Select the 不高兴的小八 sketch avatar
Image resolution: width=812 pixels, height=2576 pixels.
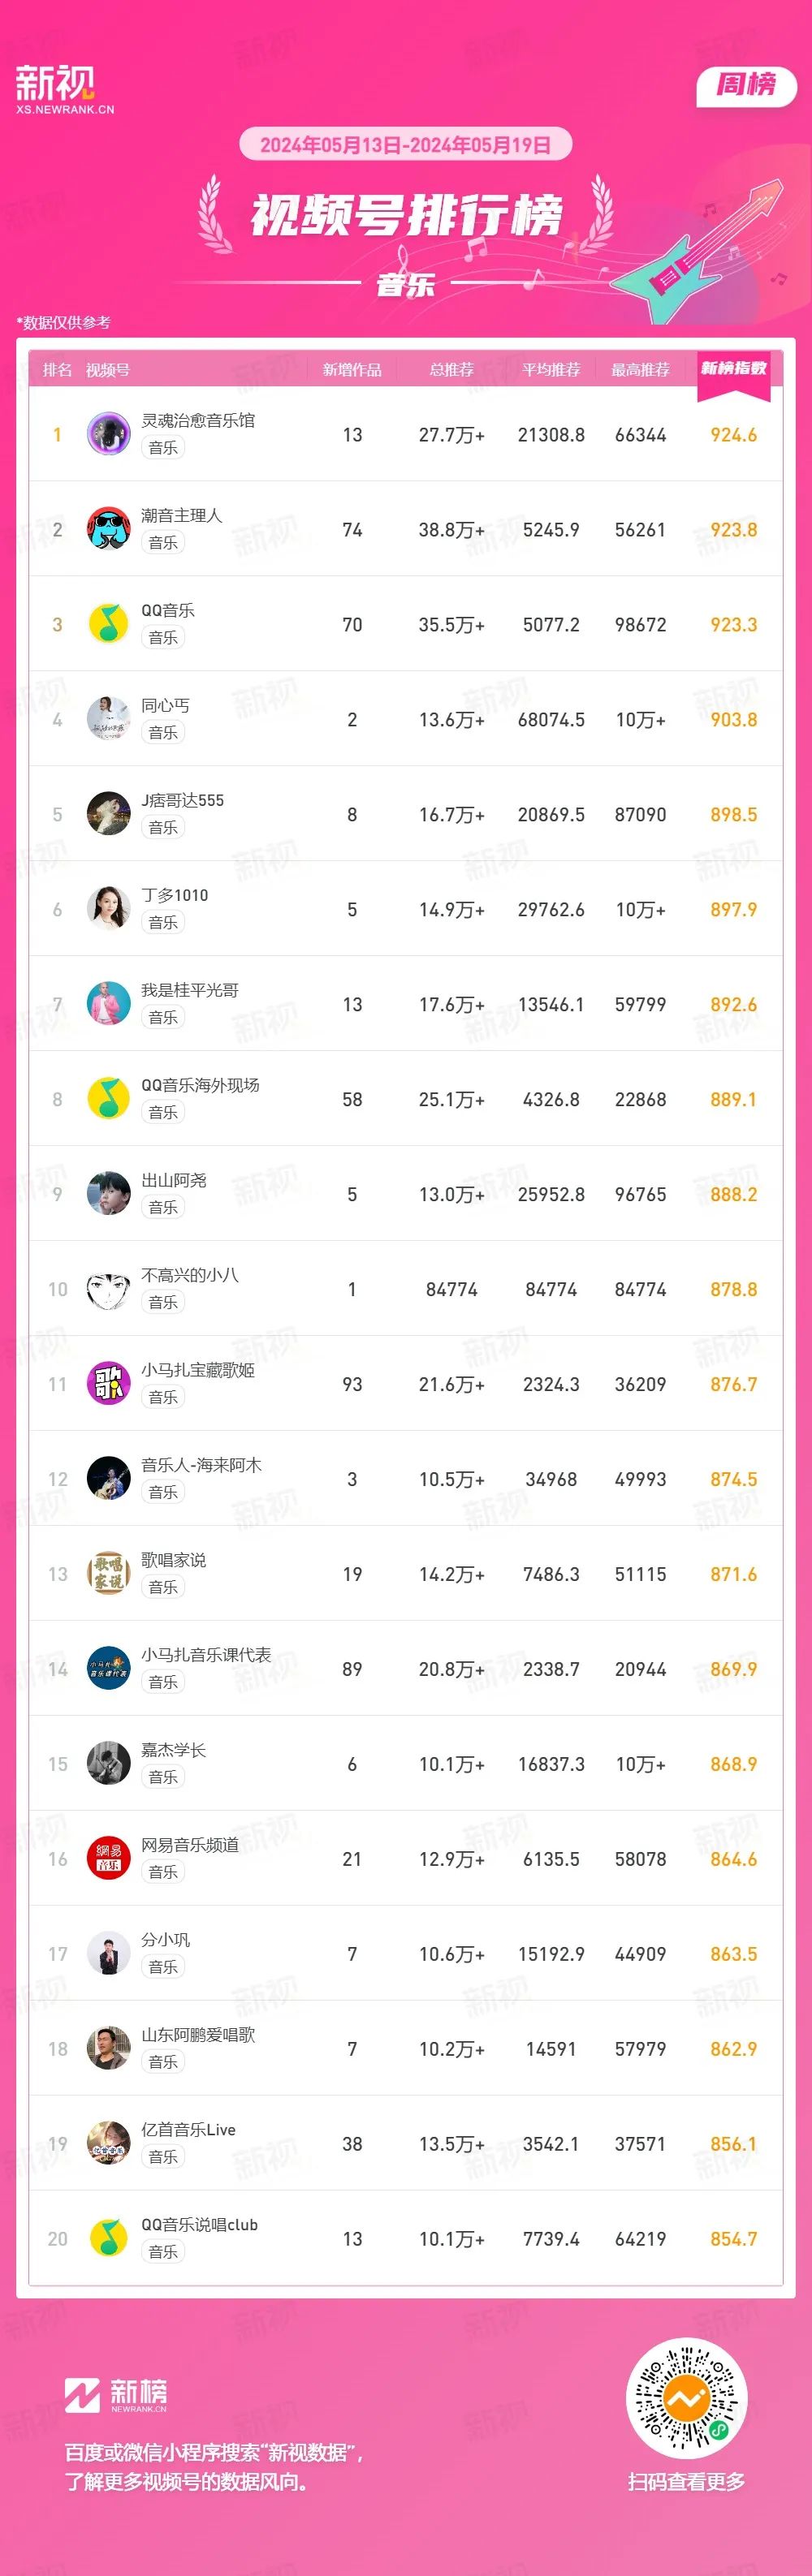tap(108, 1289)
